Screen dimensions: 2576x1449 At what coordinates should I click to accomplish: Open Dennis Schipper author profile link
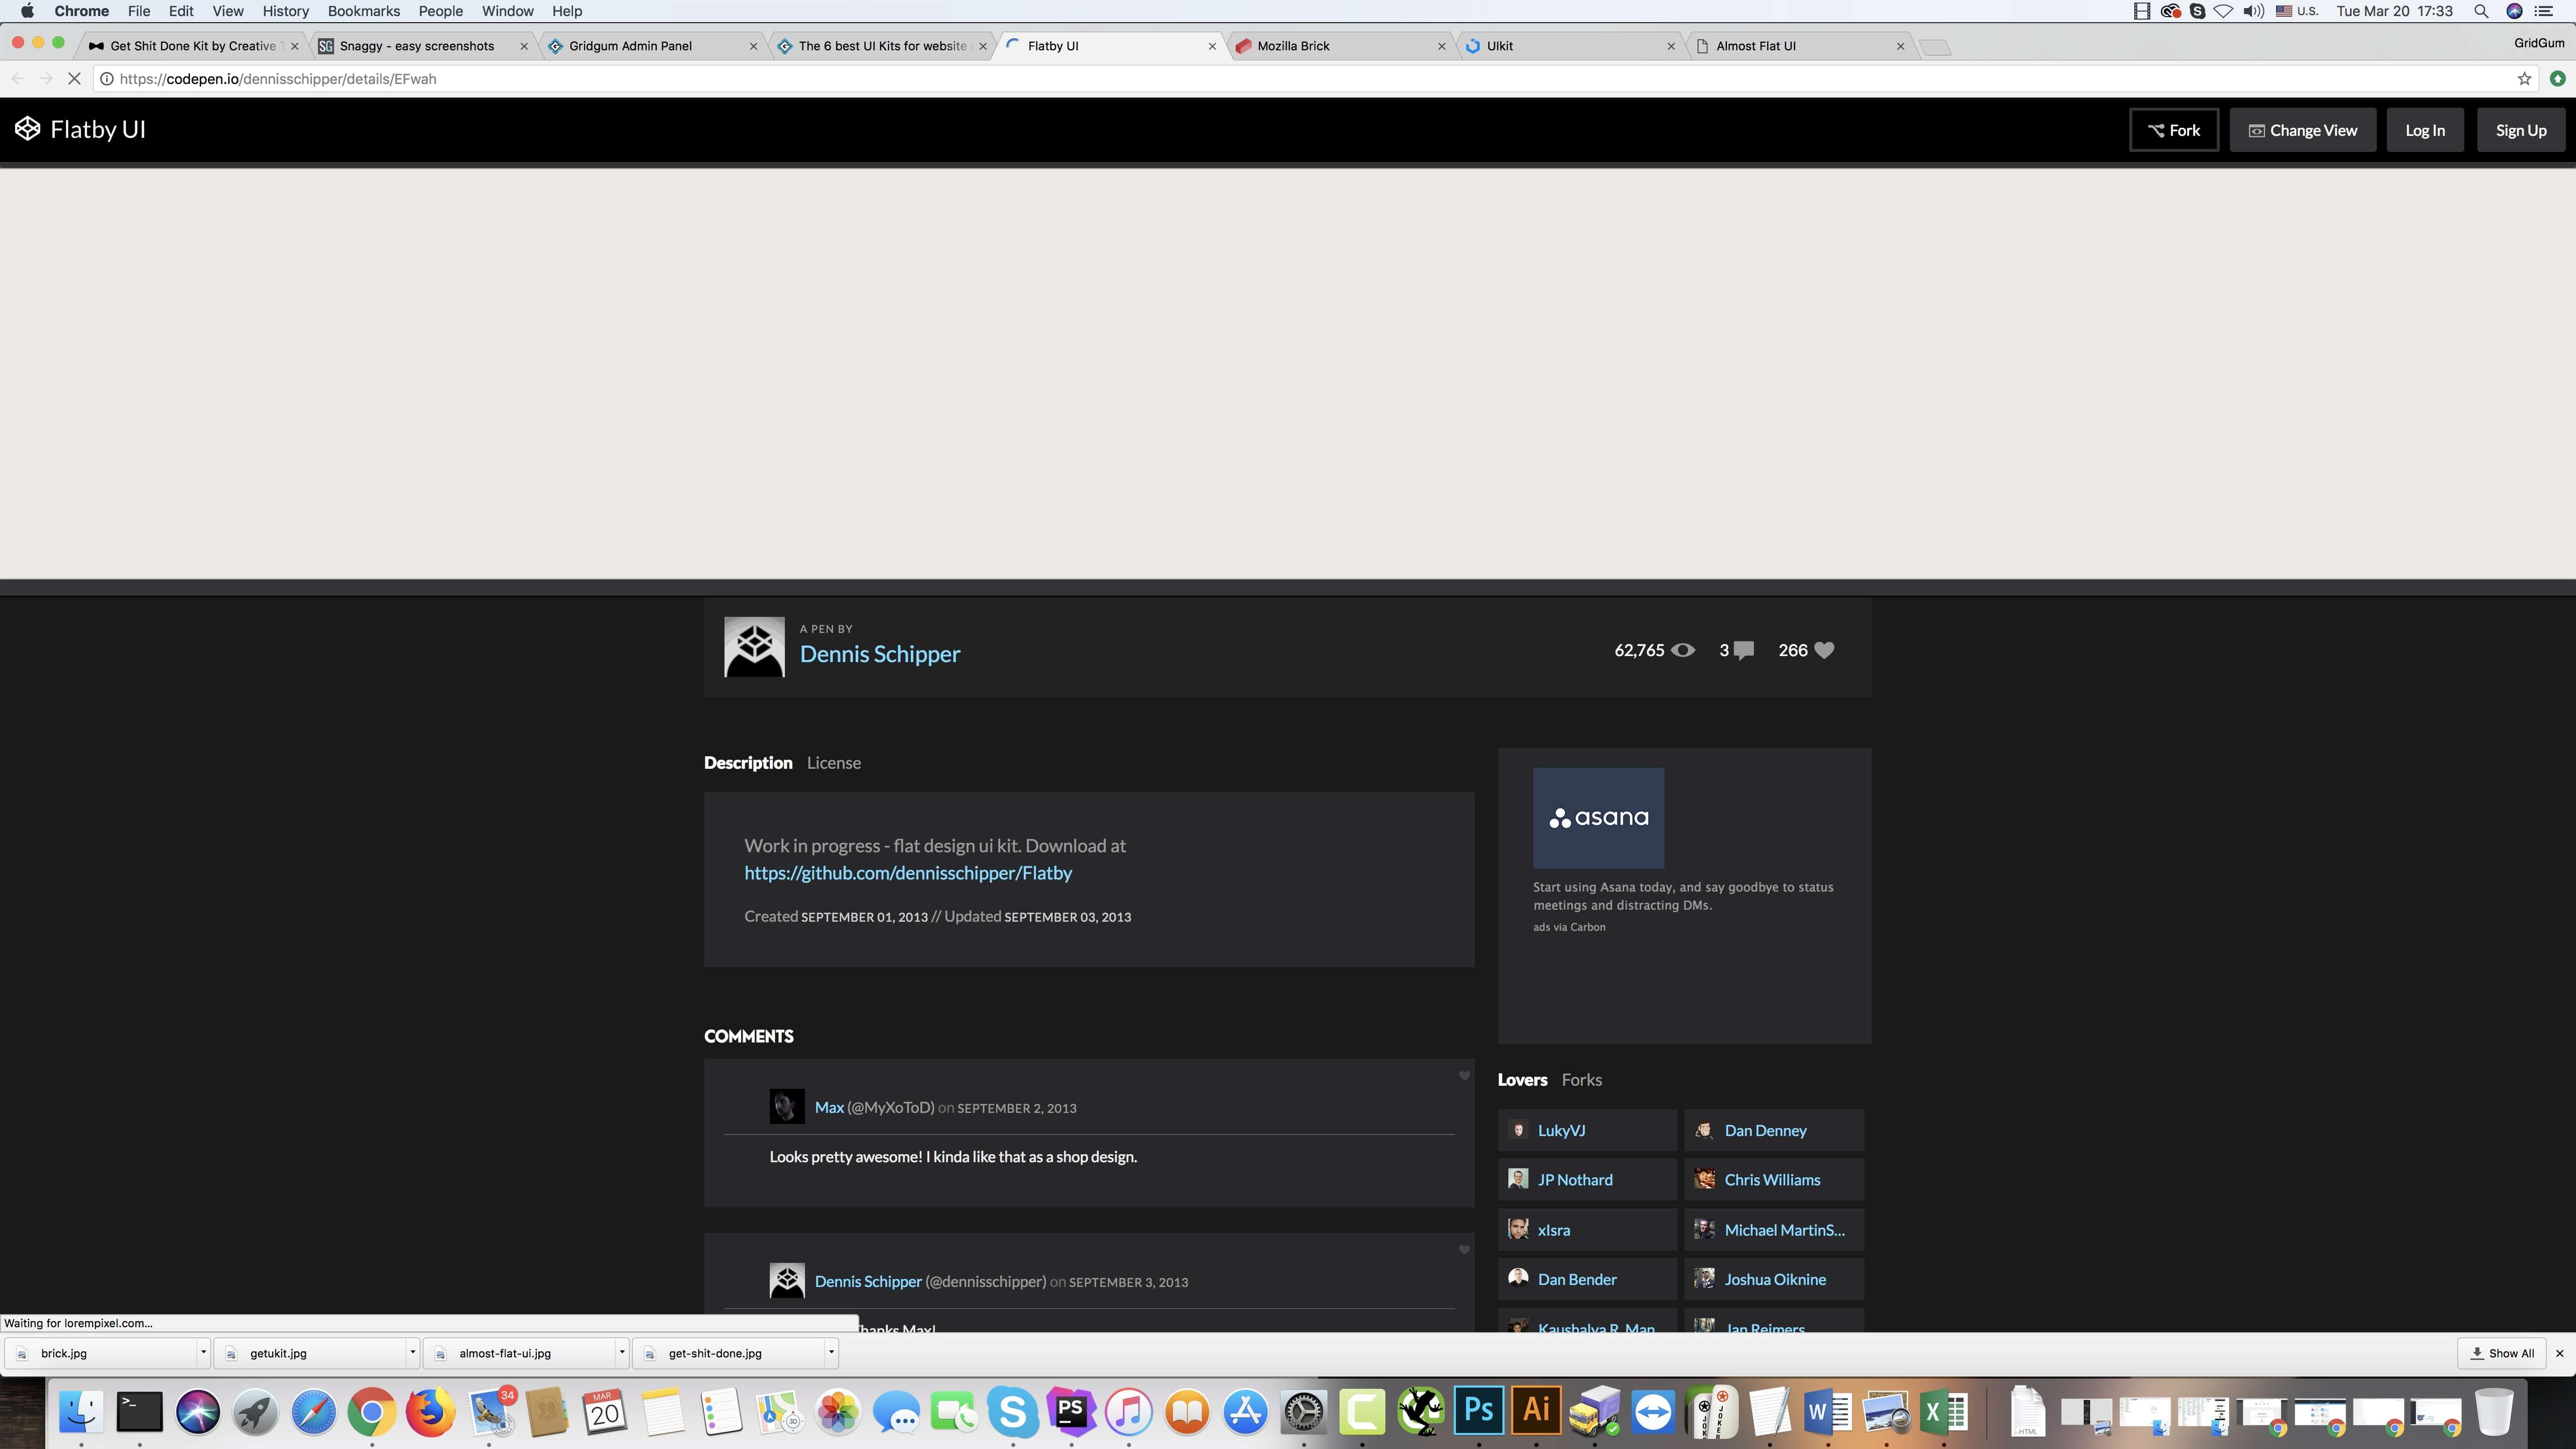(x=880, y=654)
